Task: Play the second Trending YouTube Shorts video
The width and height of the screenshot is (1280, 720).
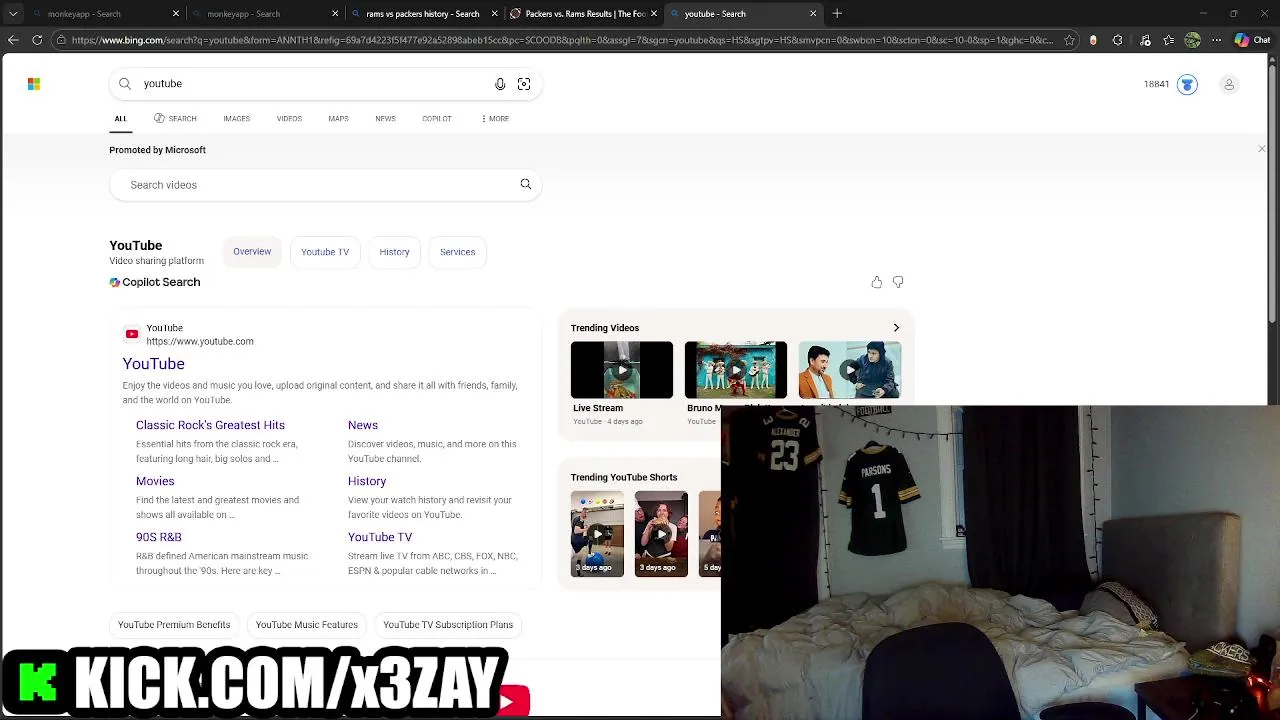Action: click(661, 534)
